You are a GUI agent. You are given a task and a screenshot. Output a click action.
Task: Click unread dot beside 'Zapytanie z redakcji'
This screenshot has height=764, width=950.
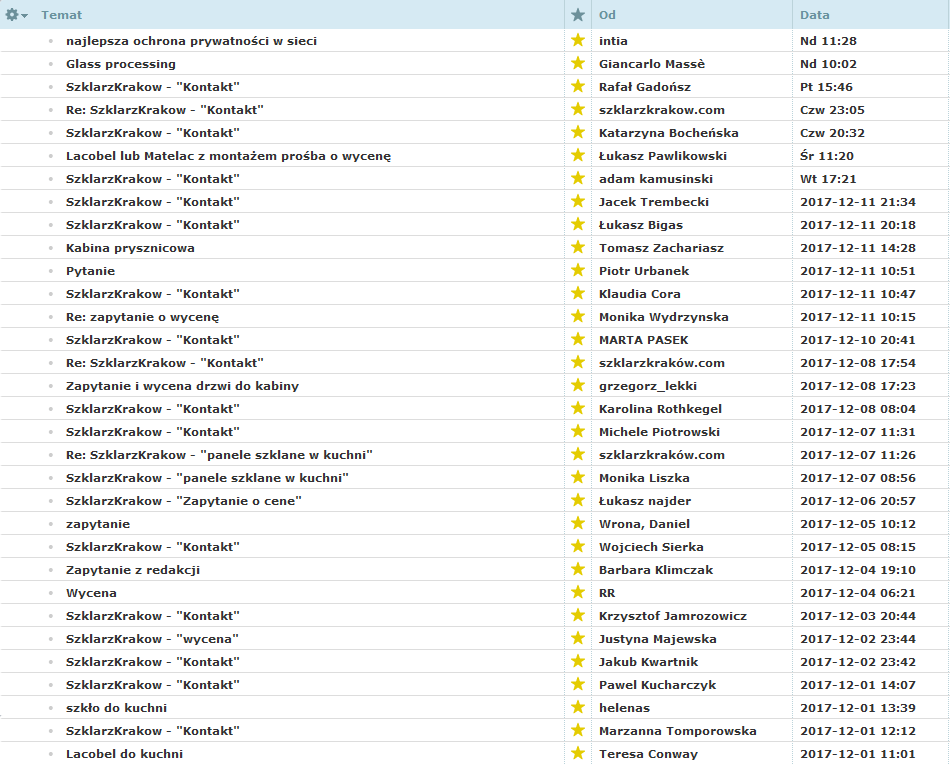pyautogui.click(x=51, y=571)
